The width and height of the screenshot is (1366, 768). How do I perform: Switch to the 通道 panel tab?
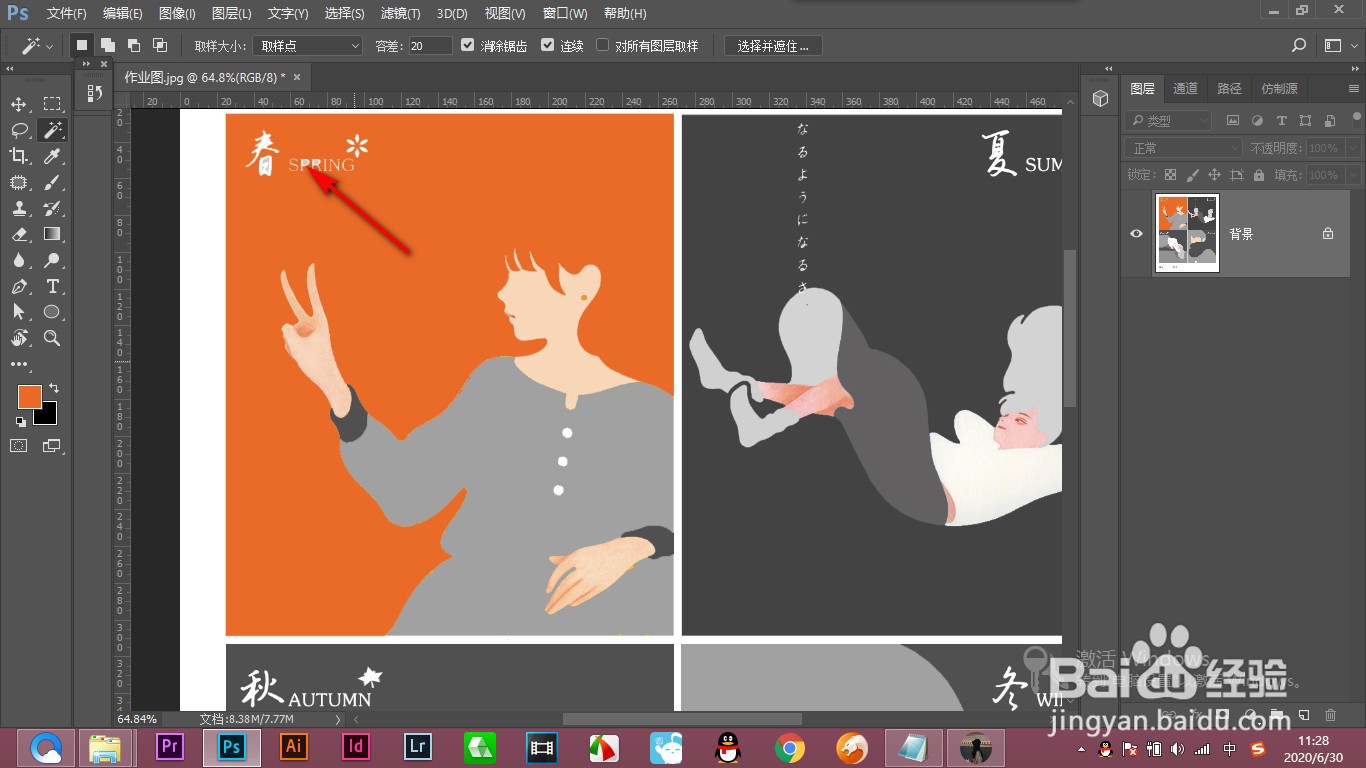click(1185, 88)
